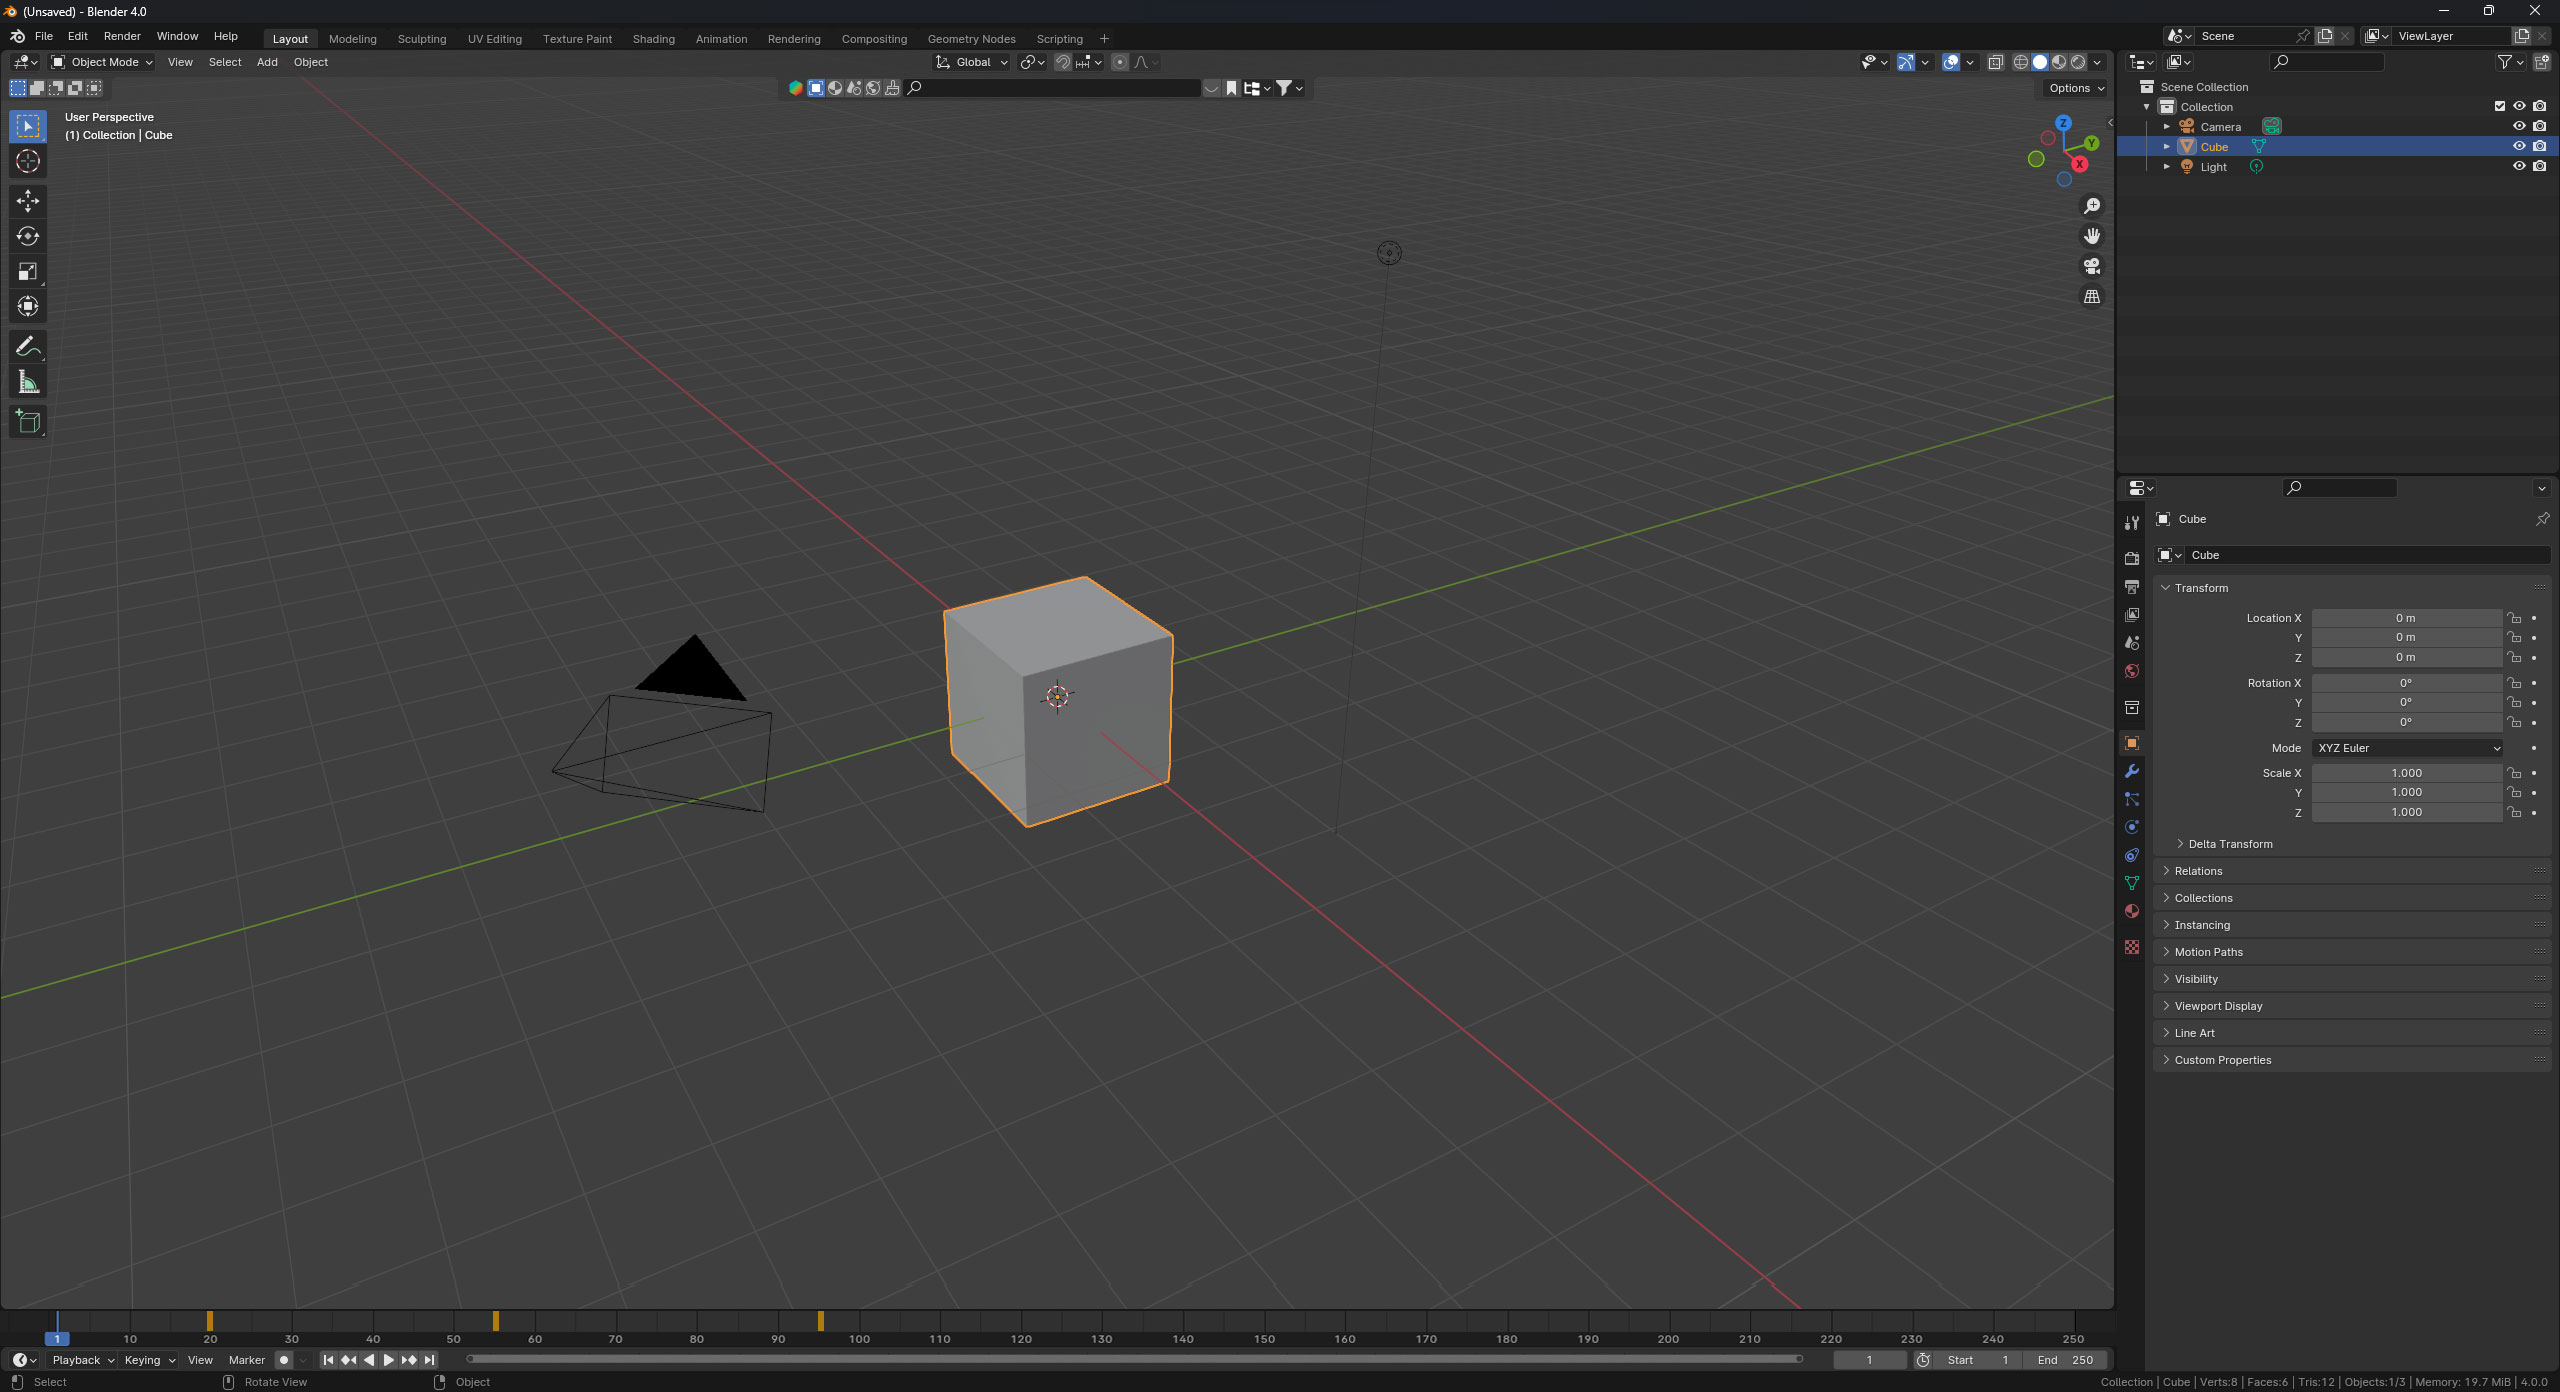Toggle X-ray display button

click(x=1995, y=62)
